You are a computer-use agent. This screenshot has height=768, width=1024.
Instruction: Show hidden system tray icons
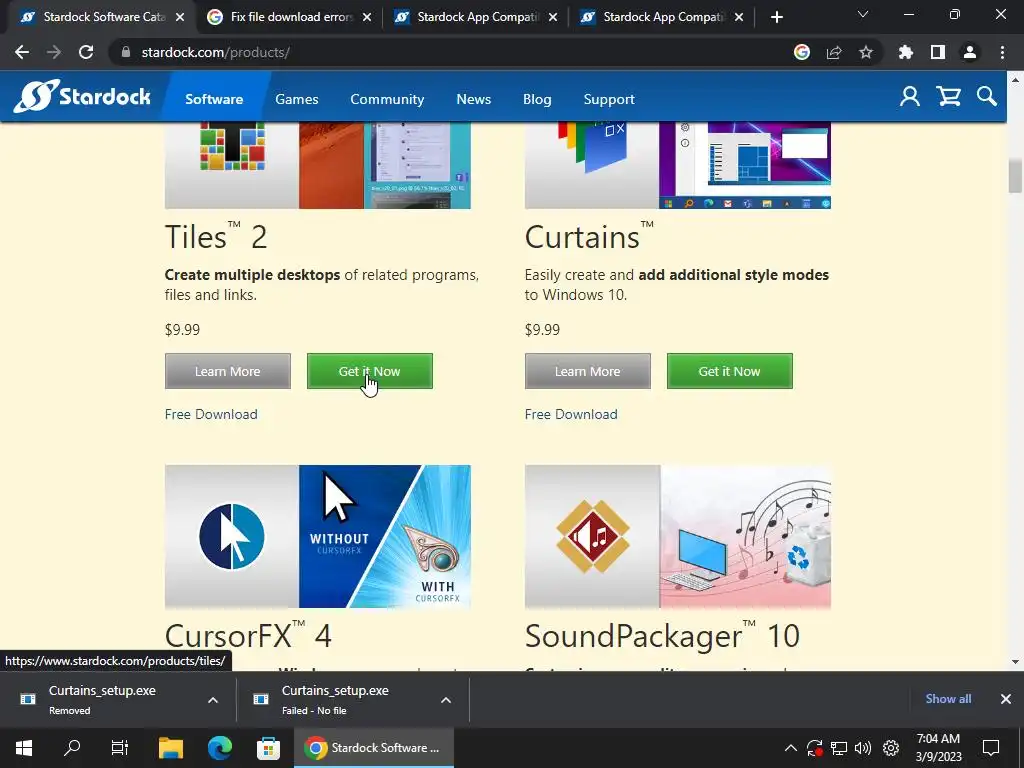click(790, 748)
